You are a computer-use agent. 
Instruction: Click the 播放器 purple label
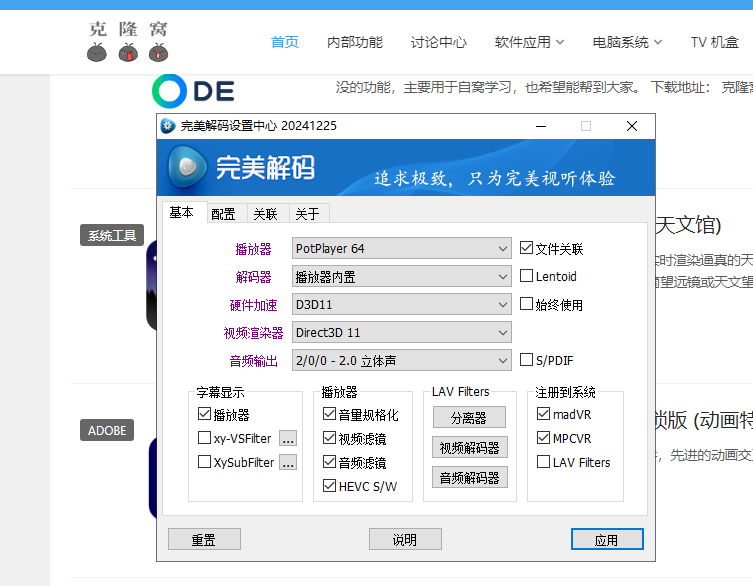tap(253, 249)
